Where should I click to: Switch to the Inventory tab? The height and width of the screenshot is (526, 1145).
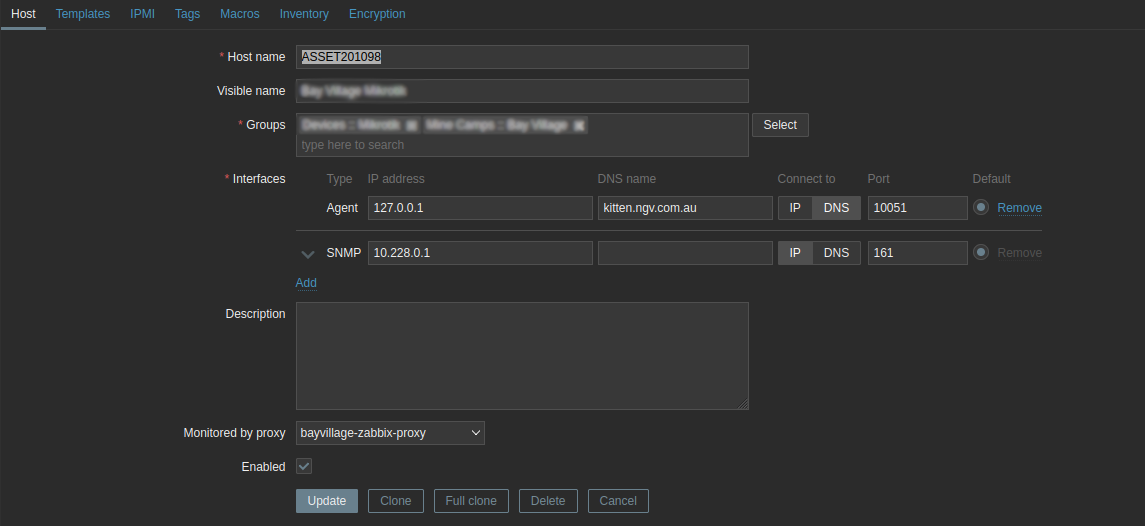point(304,14)
